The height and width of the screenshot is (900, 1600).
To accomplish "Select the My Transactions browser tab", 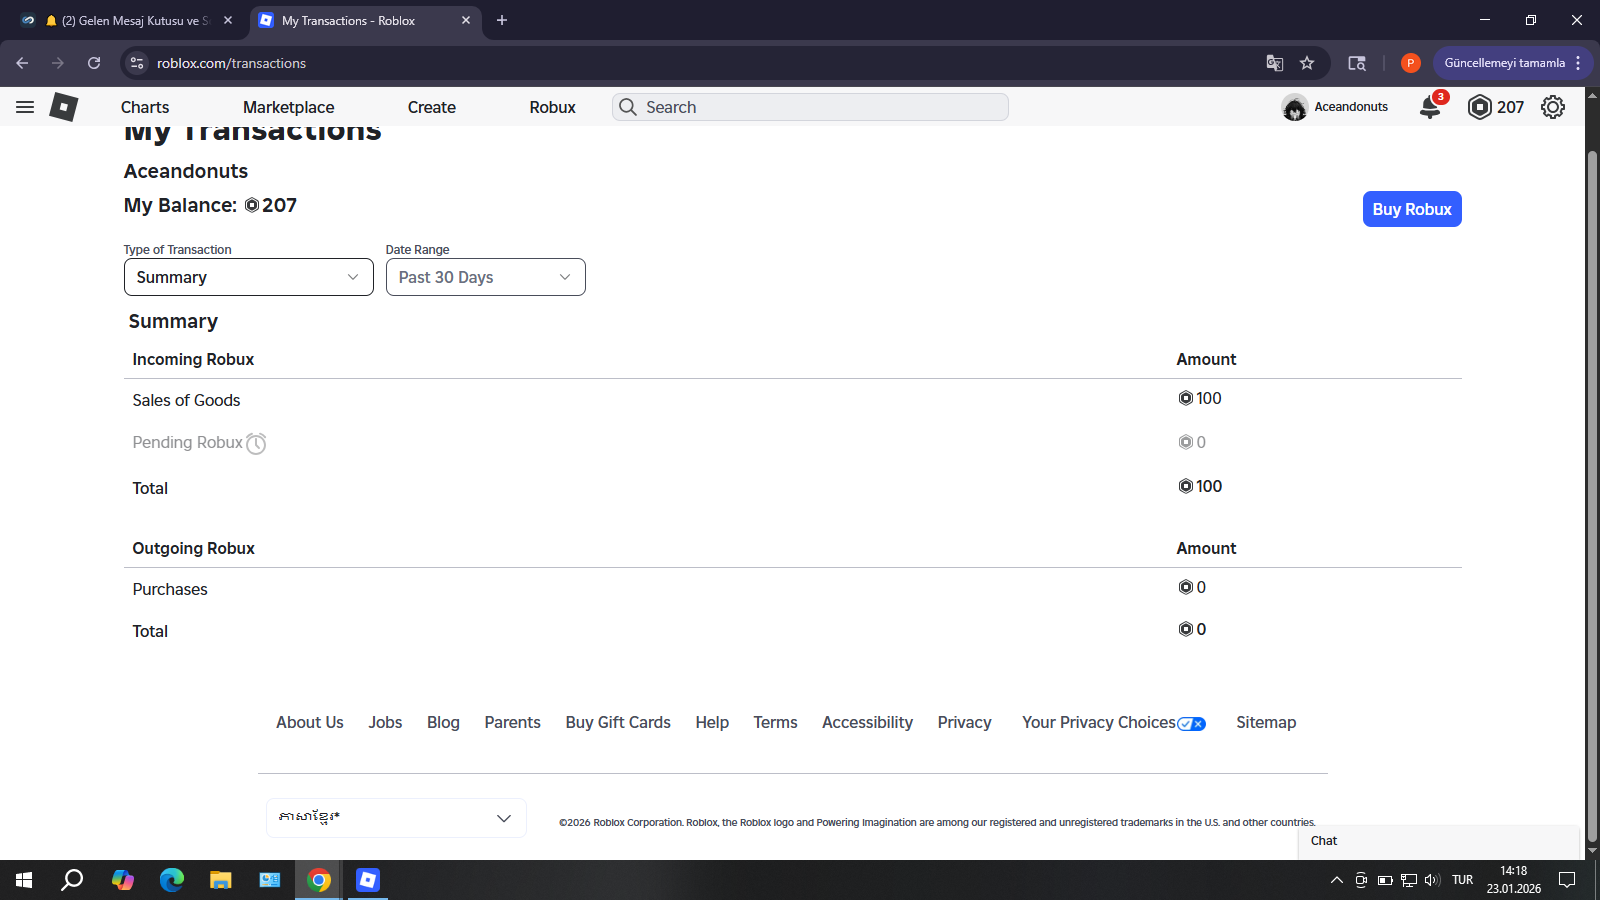I will click(365, 20).
